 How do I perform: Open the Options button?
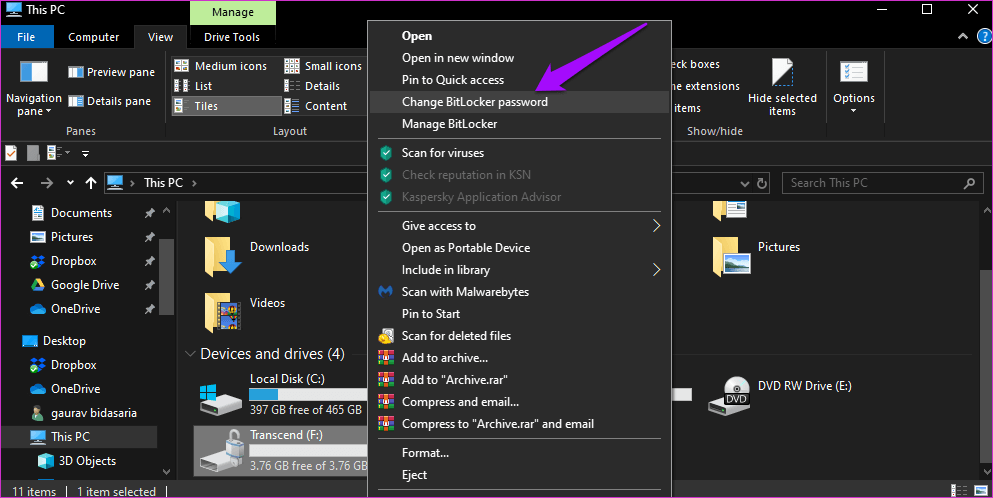854,87
